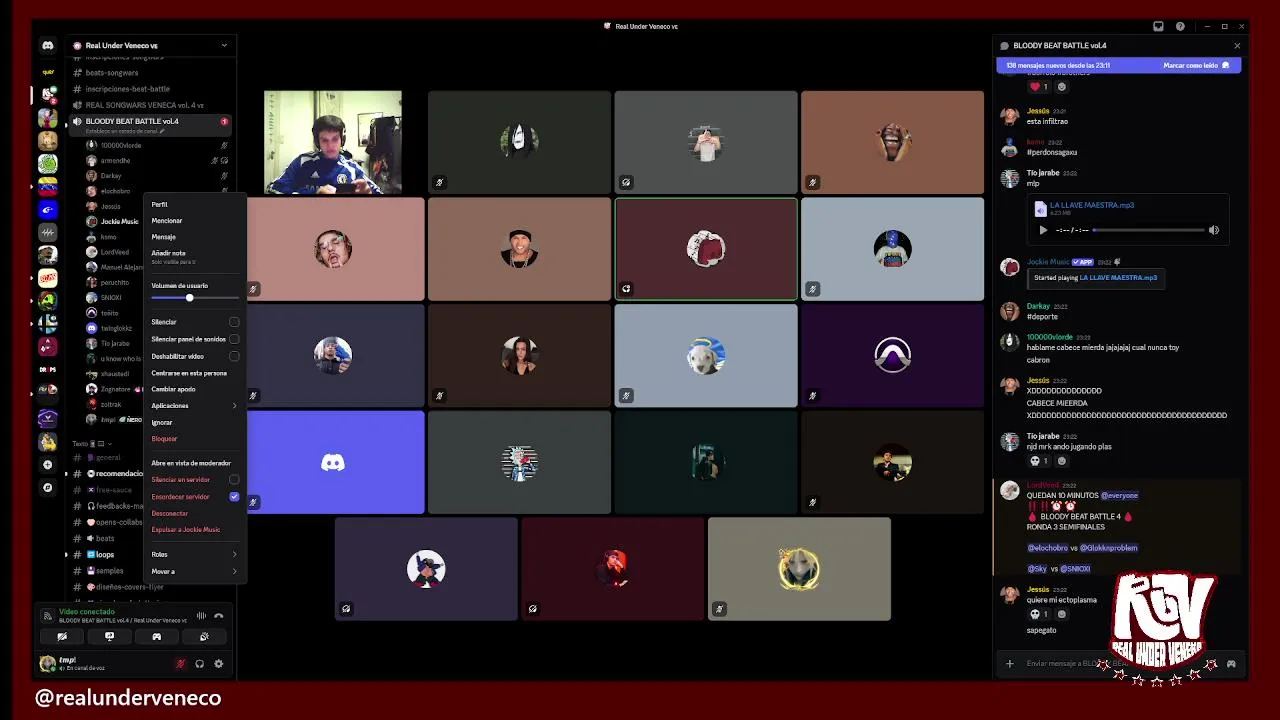The width and height of the screenshot is (1280, 720).
Task: Select the blue Discord logo participant tile
Action: point(335,462)
